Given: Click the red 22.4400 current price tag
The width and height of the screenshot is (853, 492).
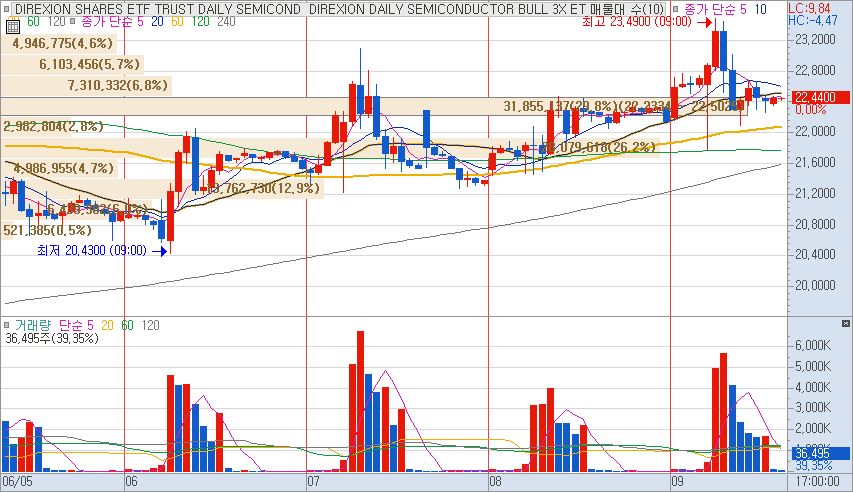Looking at the screenshot, I should click(x=820, y=97).
